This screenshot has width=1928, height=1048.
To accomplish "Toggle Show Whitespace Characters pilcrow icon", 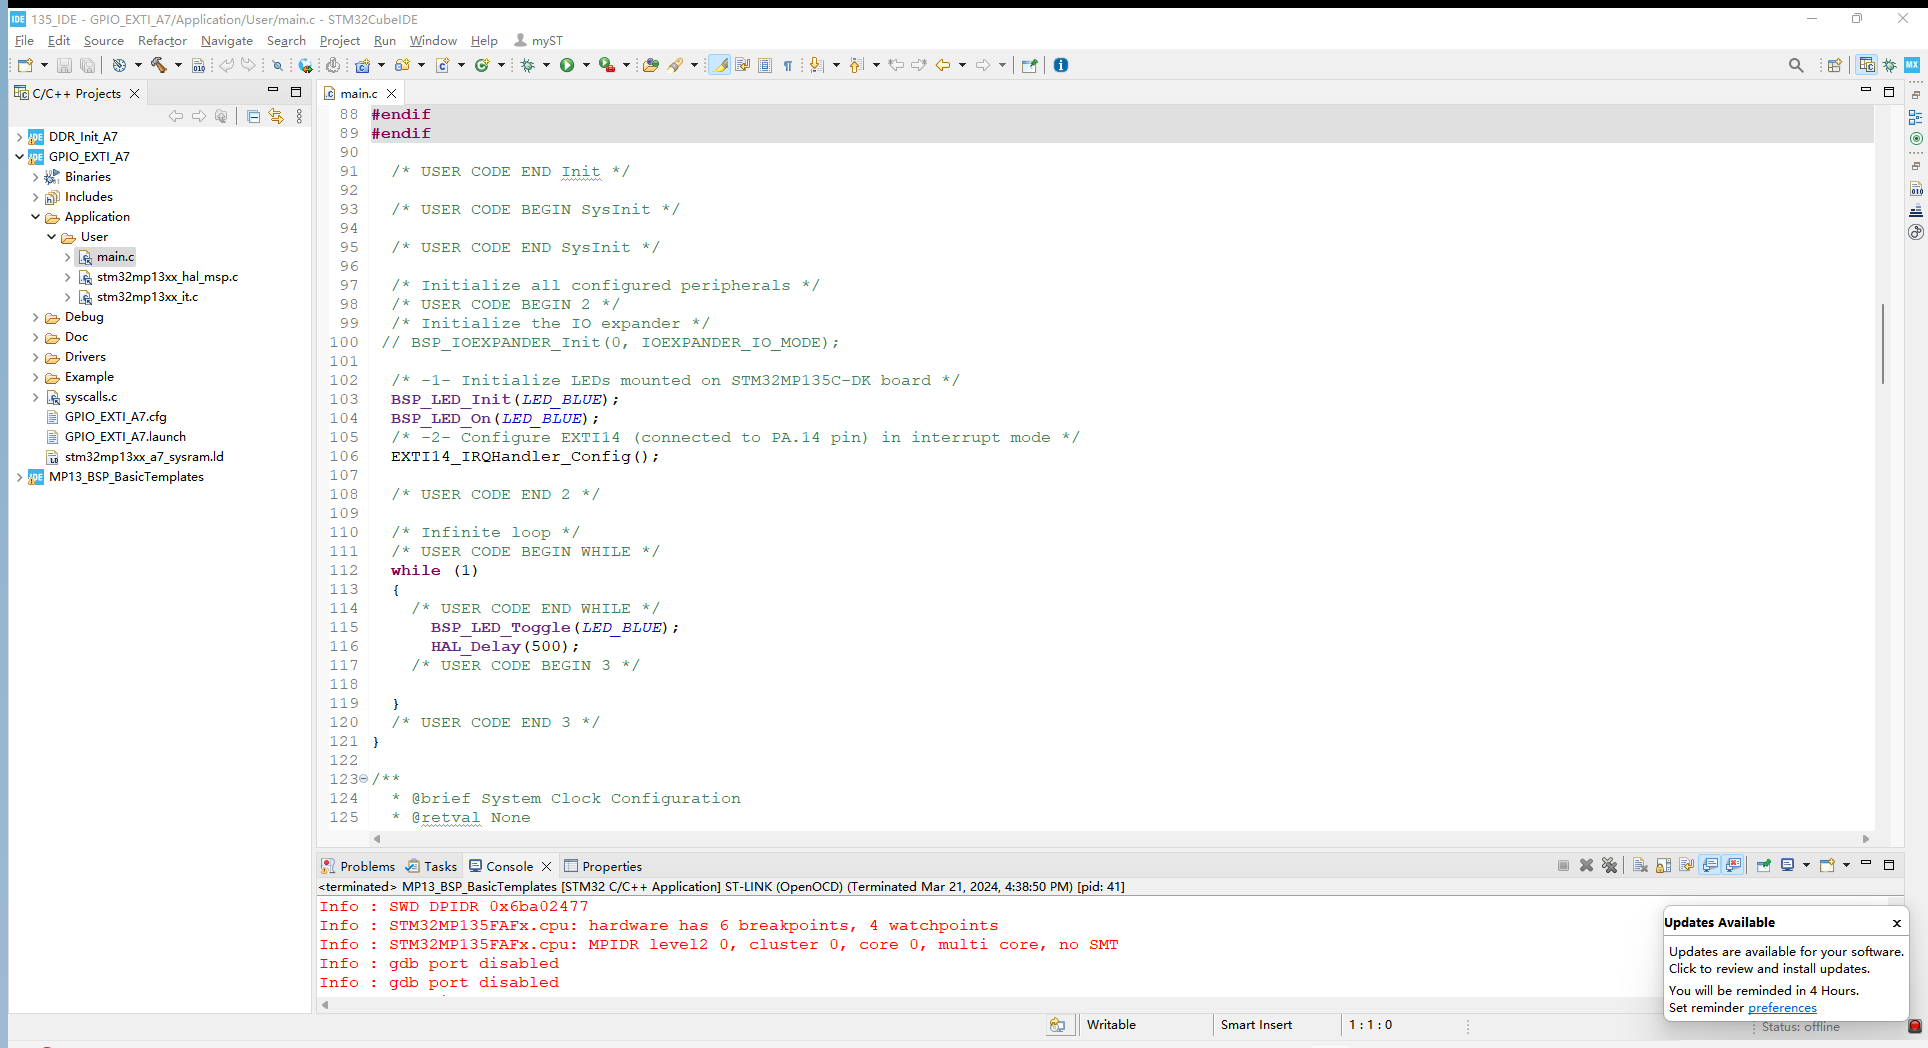I will [x=788, y=65].
